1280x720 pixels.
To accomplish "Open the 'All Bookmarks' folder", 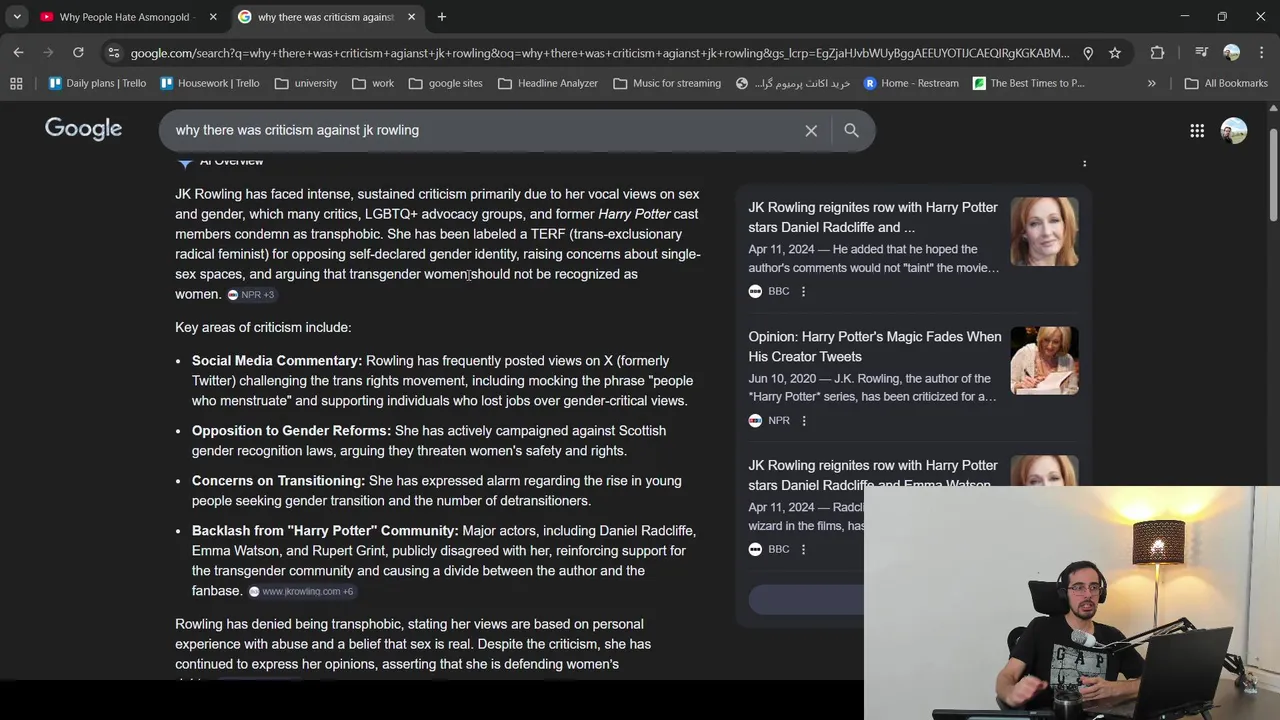I will 1226,83.
